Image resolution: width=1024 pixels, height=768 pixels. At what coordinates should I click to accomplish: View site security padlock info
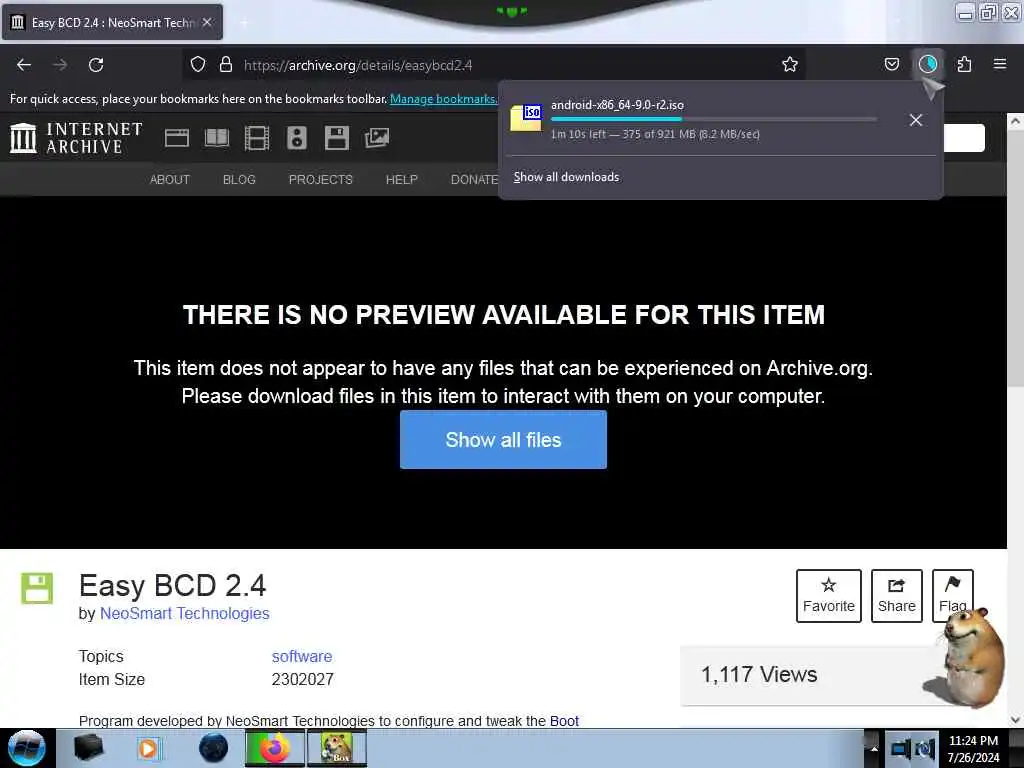coord(226,65)
